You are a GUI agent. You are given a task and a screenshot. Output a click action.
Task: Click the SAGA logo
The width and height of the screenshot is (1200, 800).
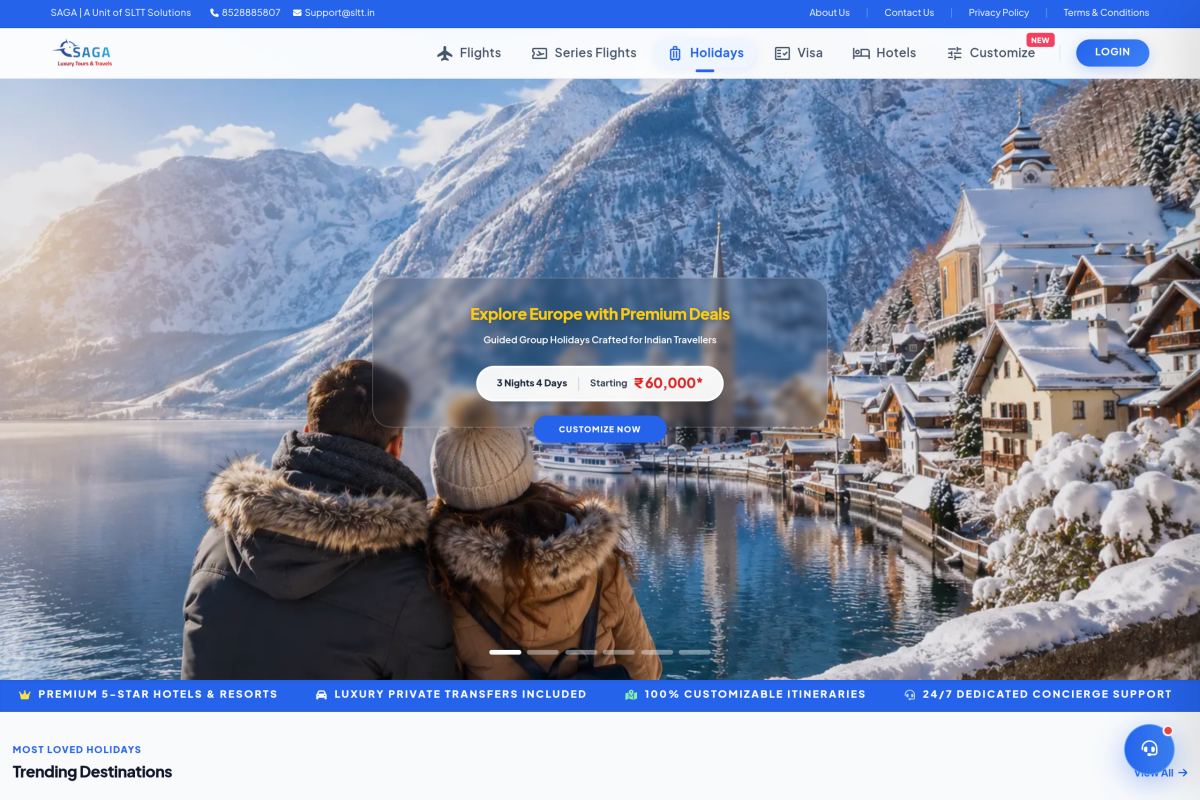pyautogui.click(x=83, y=53)
